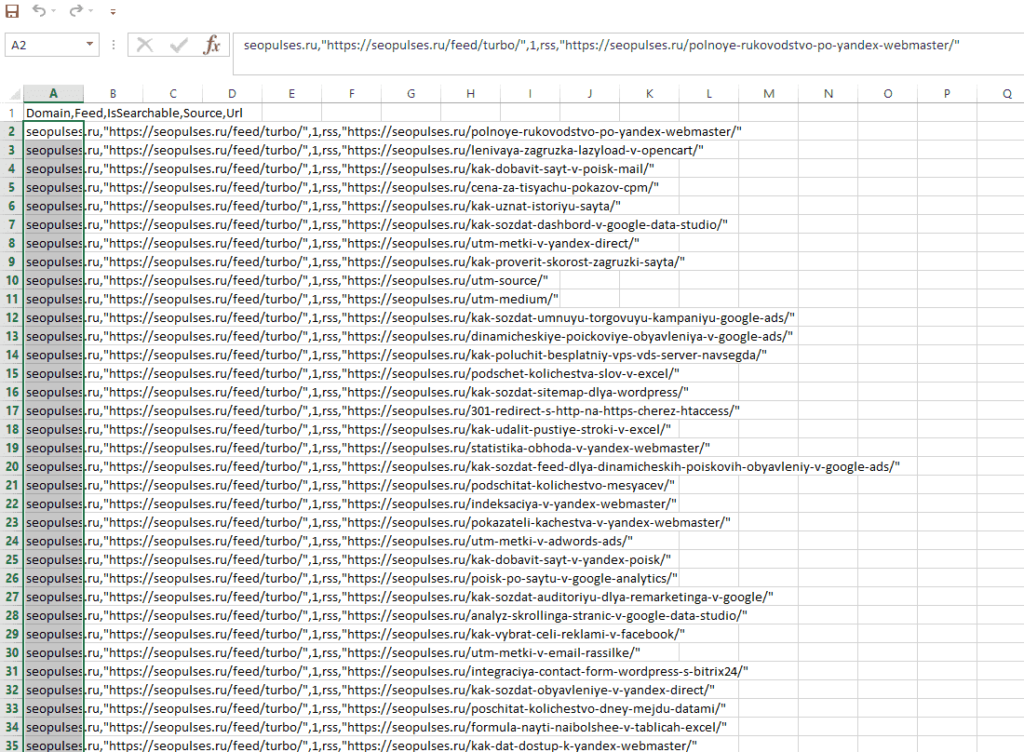Click row with 'formula-nayti-naibolshee-v-tablicah-excel' URL
1024x752 pixels.
(376, 727)
